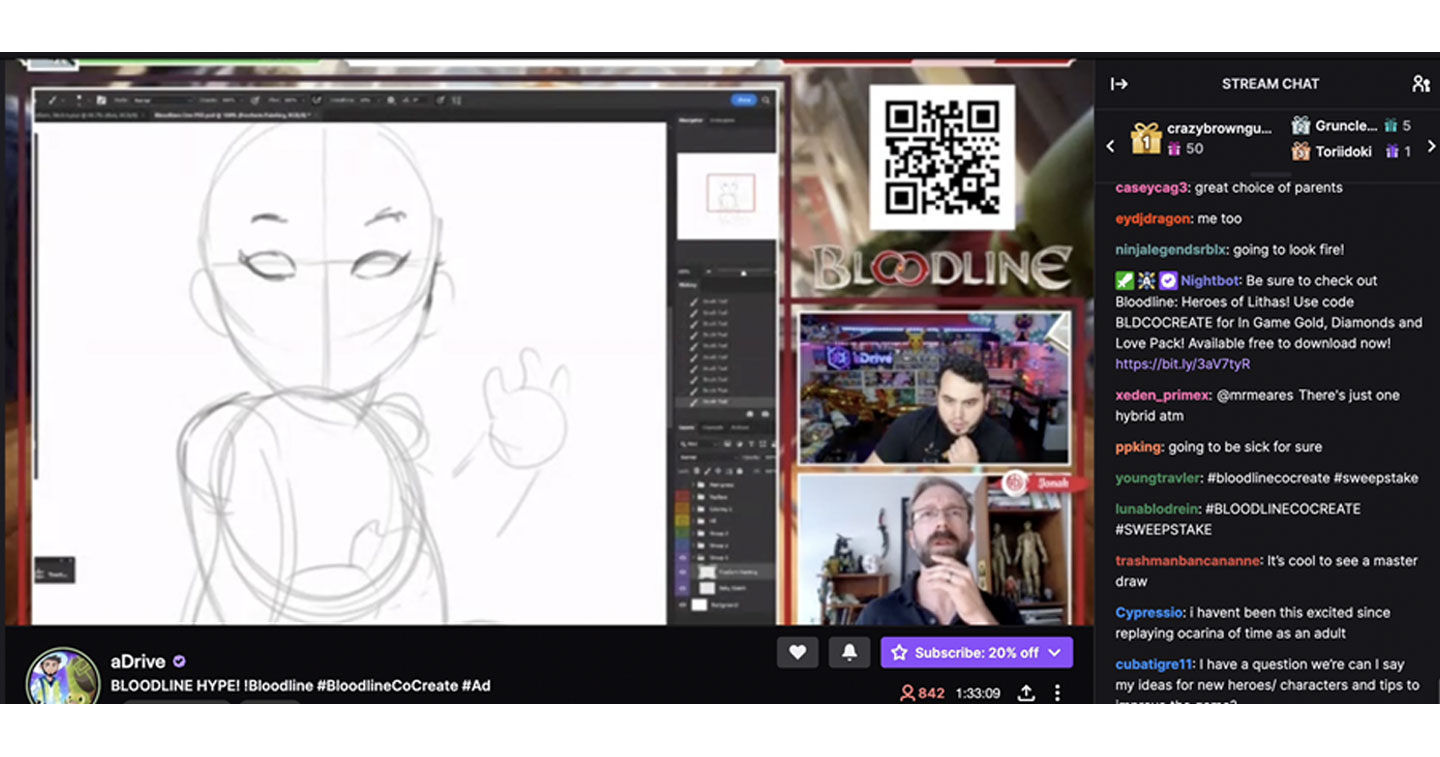
Task: Switch to the Navigator panel tab
Action: click(690, 121)
